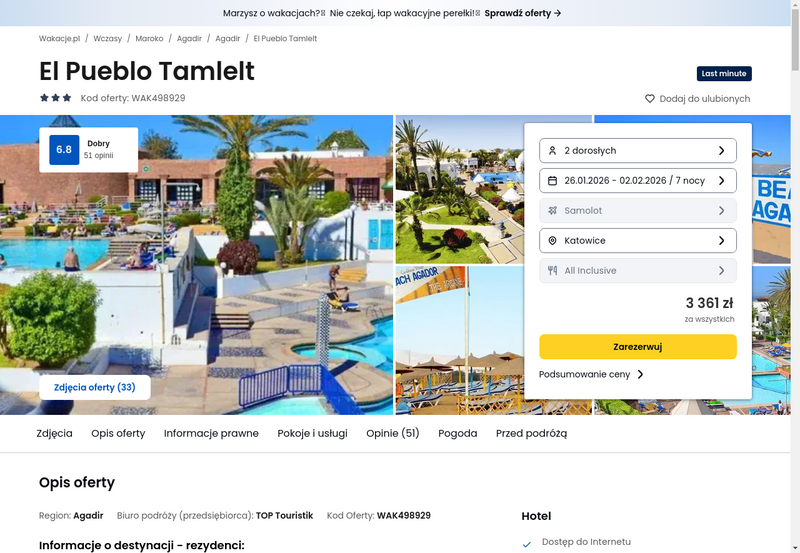This screenshot has height=553, width=800.
Task: Click the fork and knife meal icon
Action: tap(552, 270)
